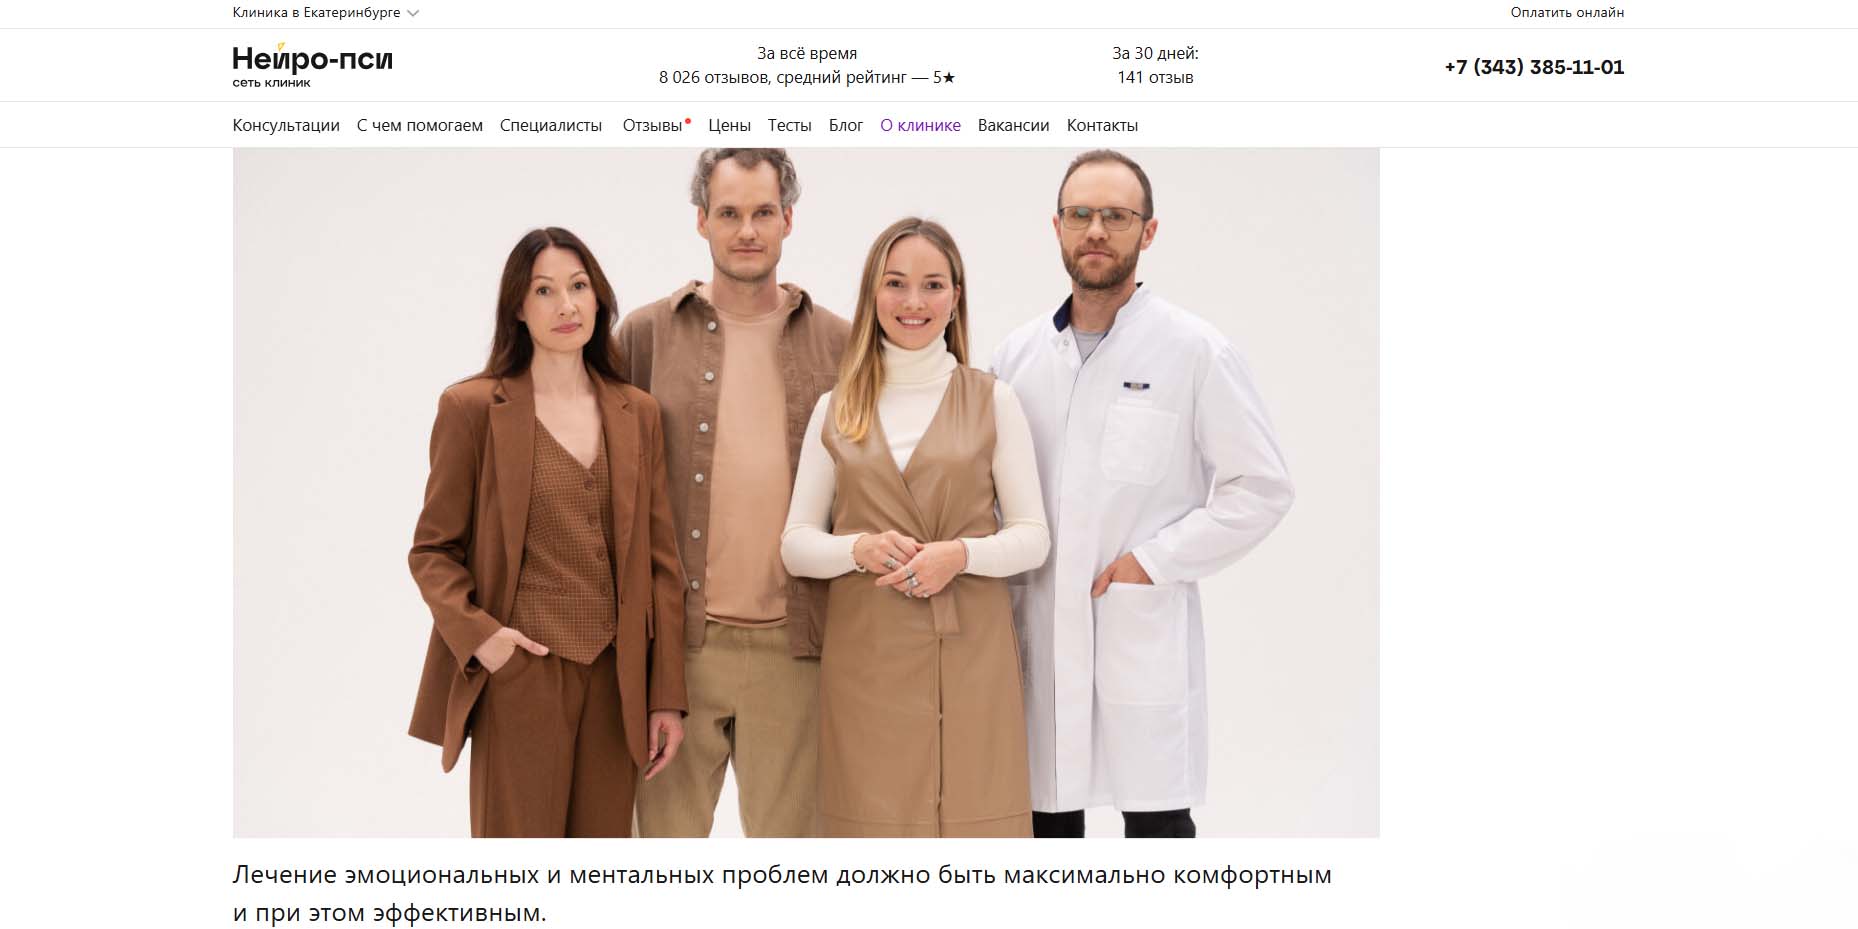Select the О клинике menu item
The width and height of the screenshot is (1858, 929).
(x=920, y=125)
